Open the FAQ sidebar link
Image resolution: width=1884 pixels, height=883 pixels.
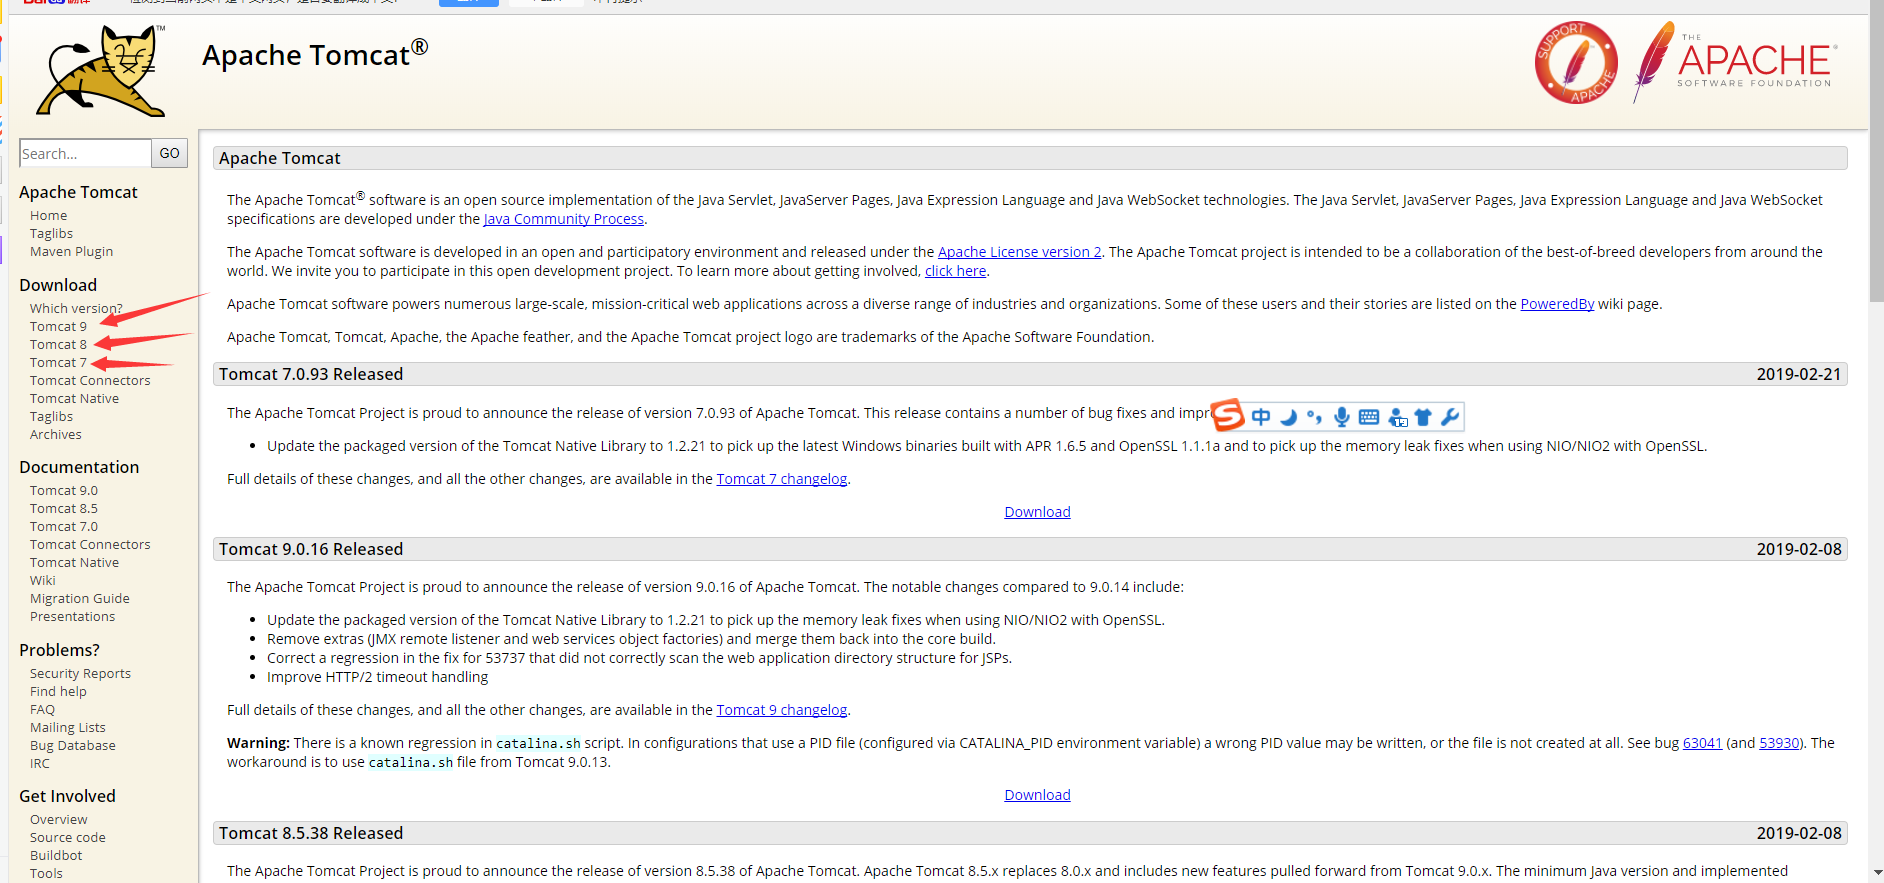coord(42,709)
